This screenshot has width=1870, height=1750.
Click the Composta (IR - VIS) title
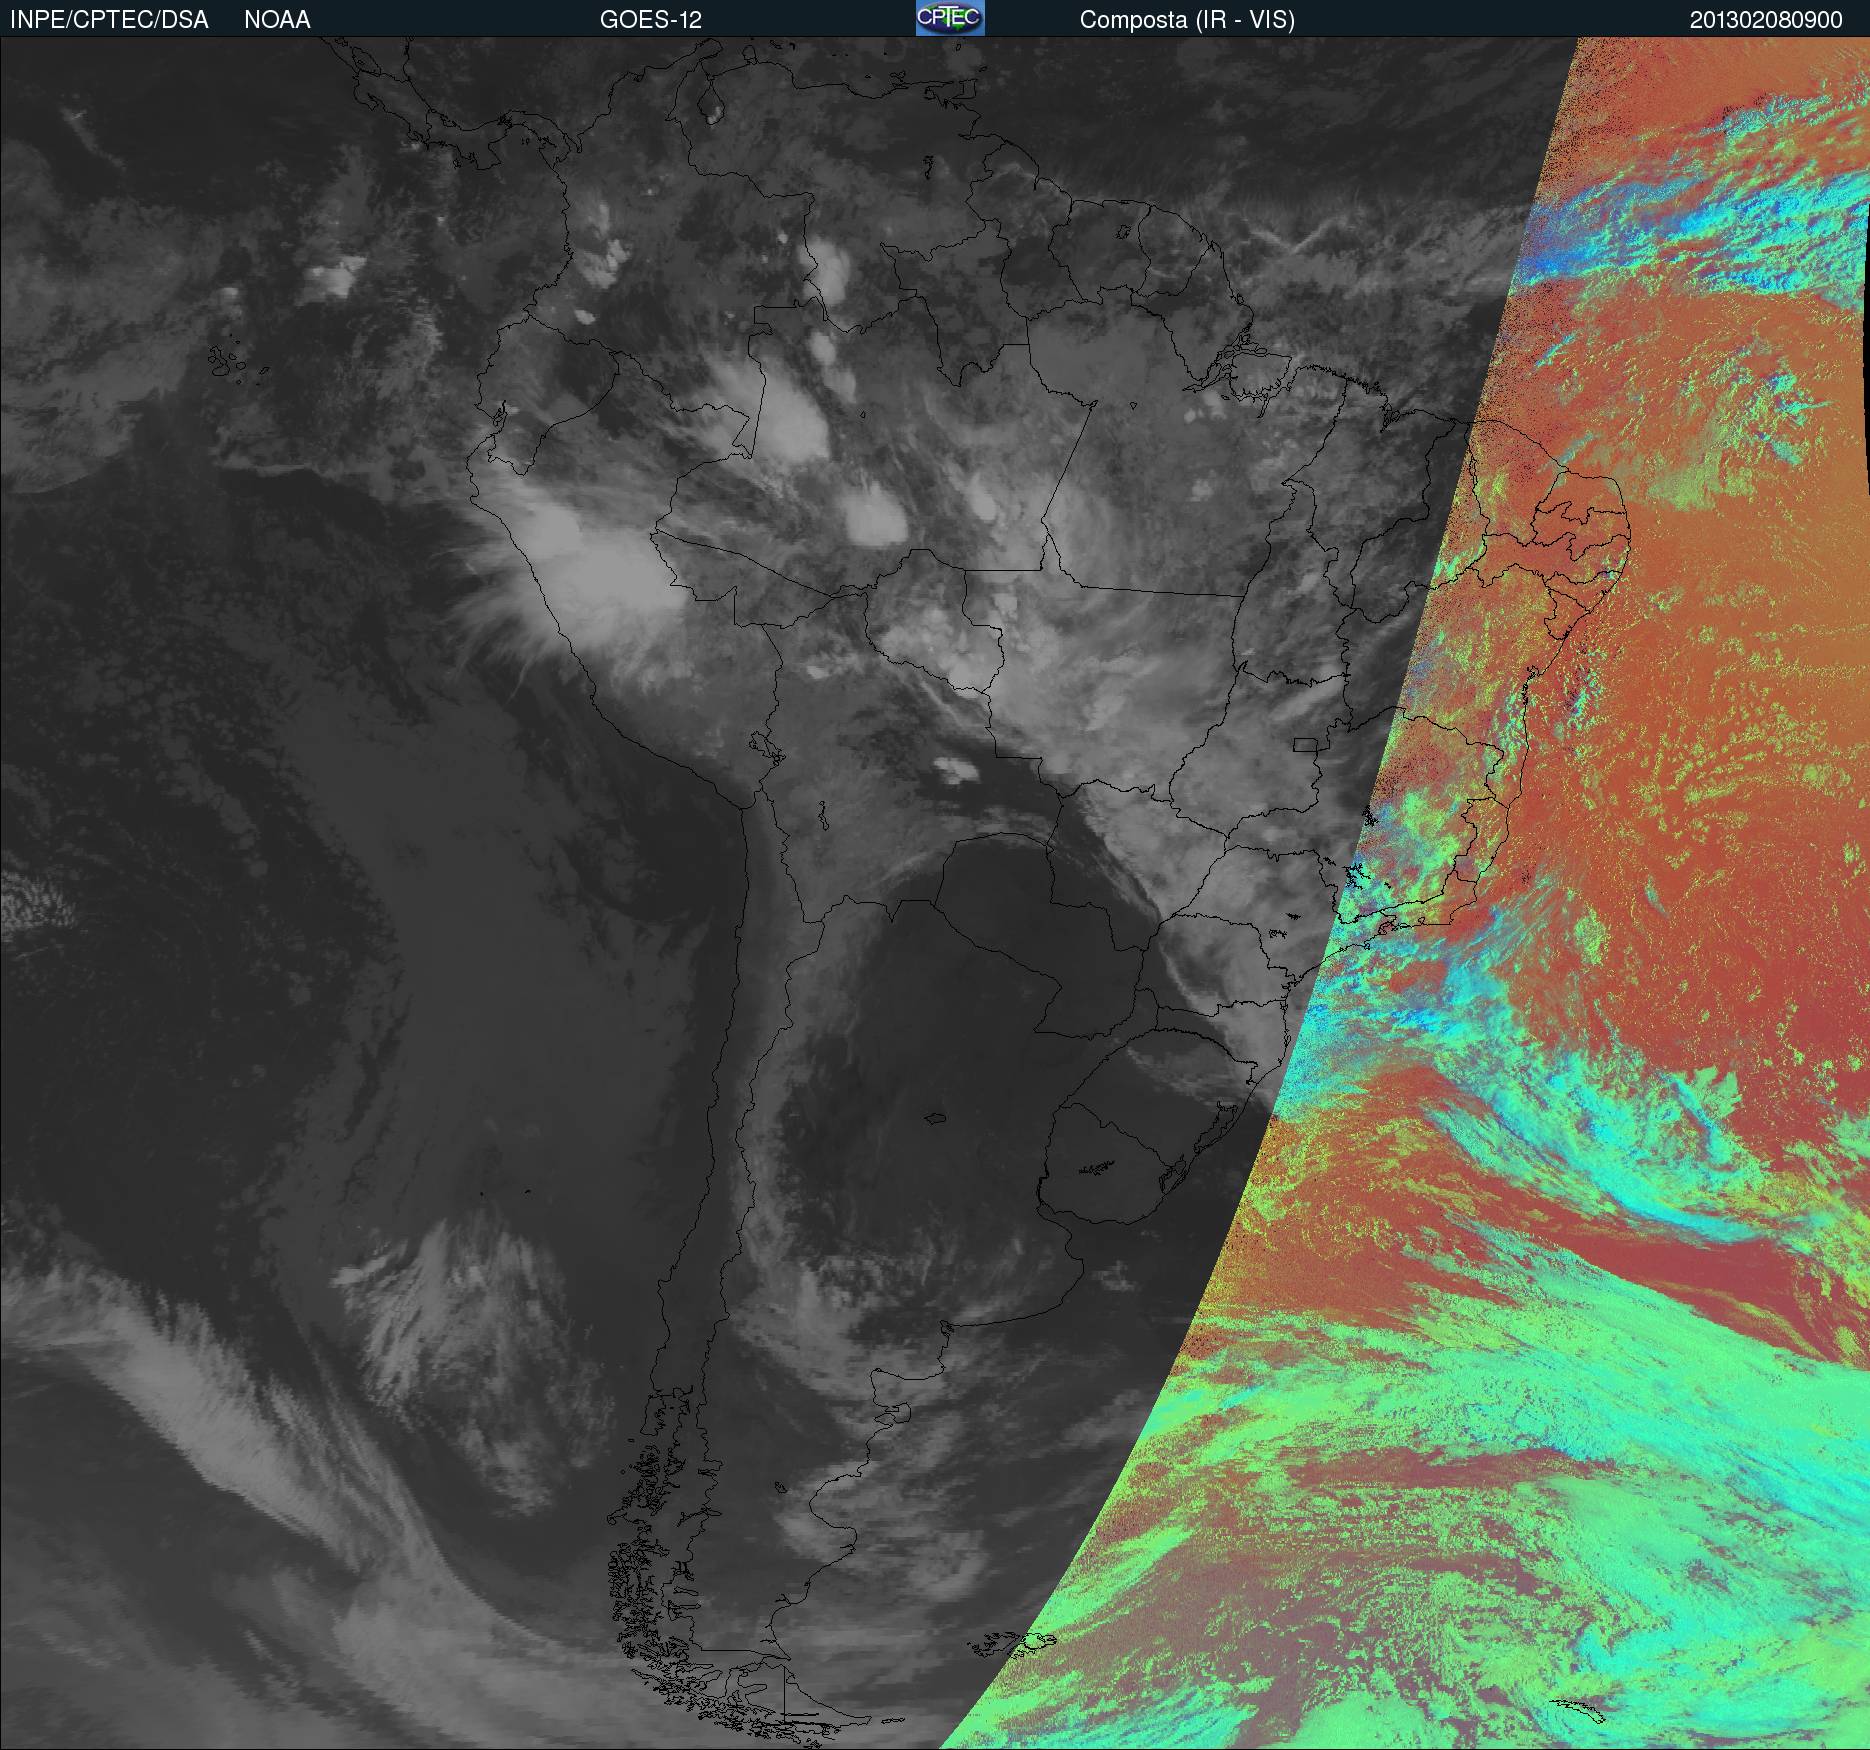(1187, 20)
